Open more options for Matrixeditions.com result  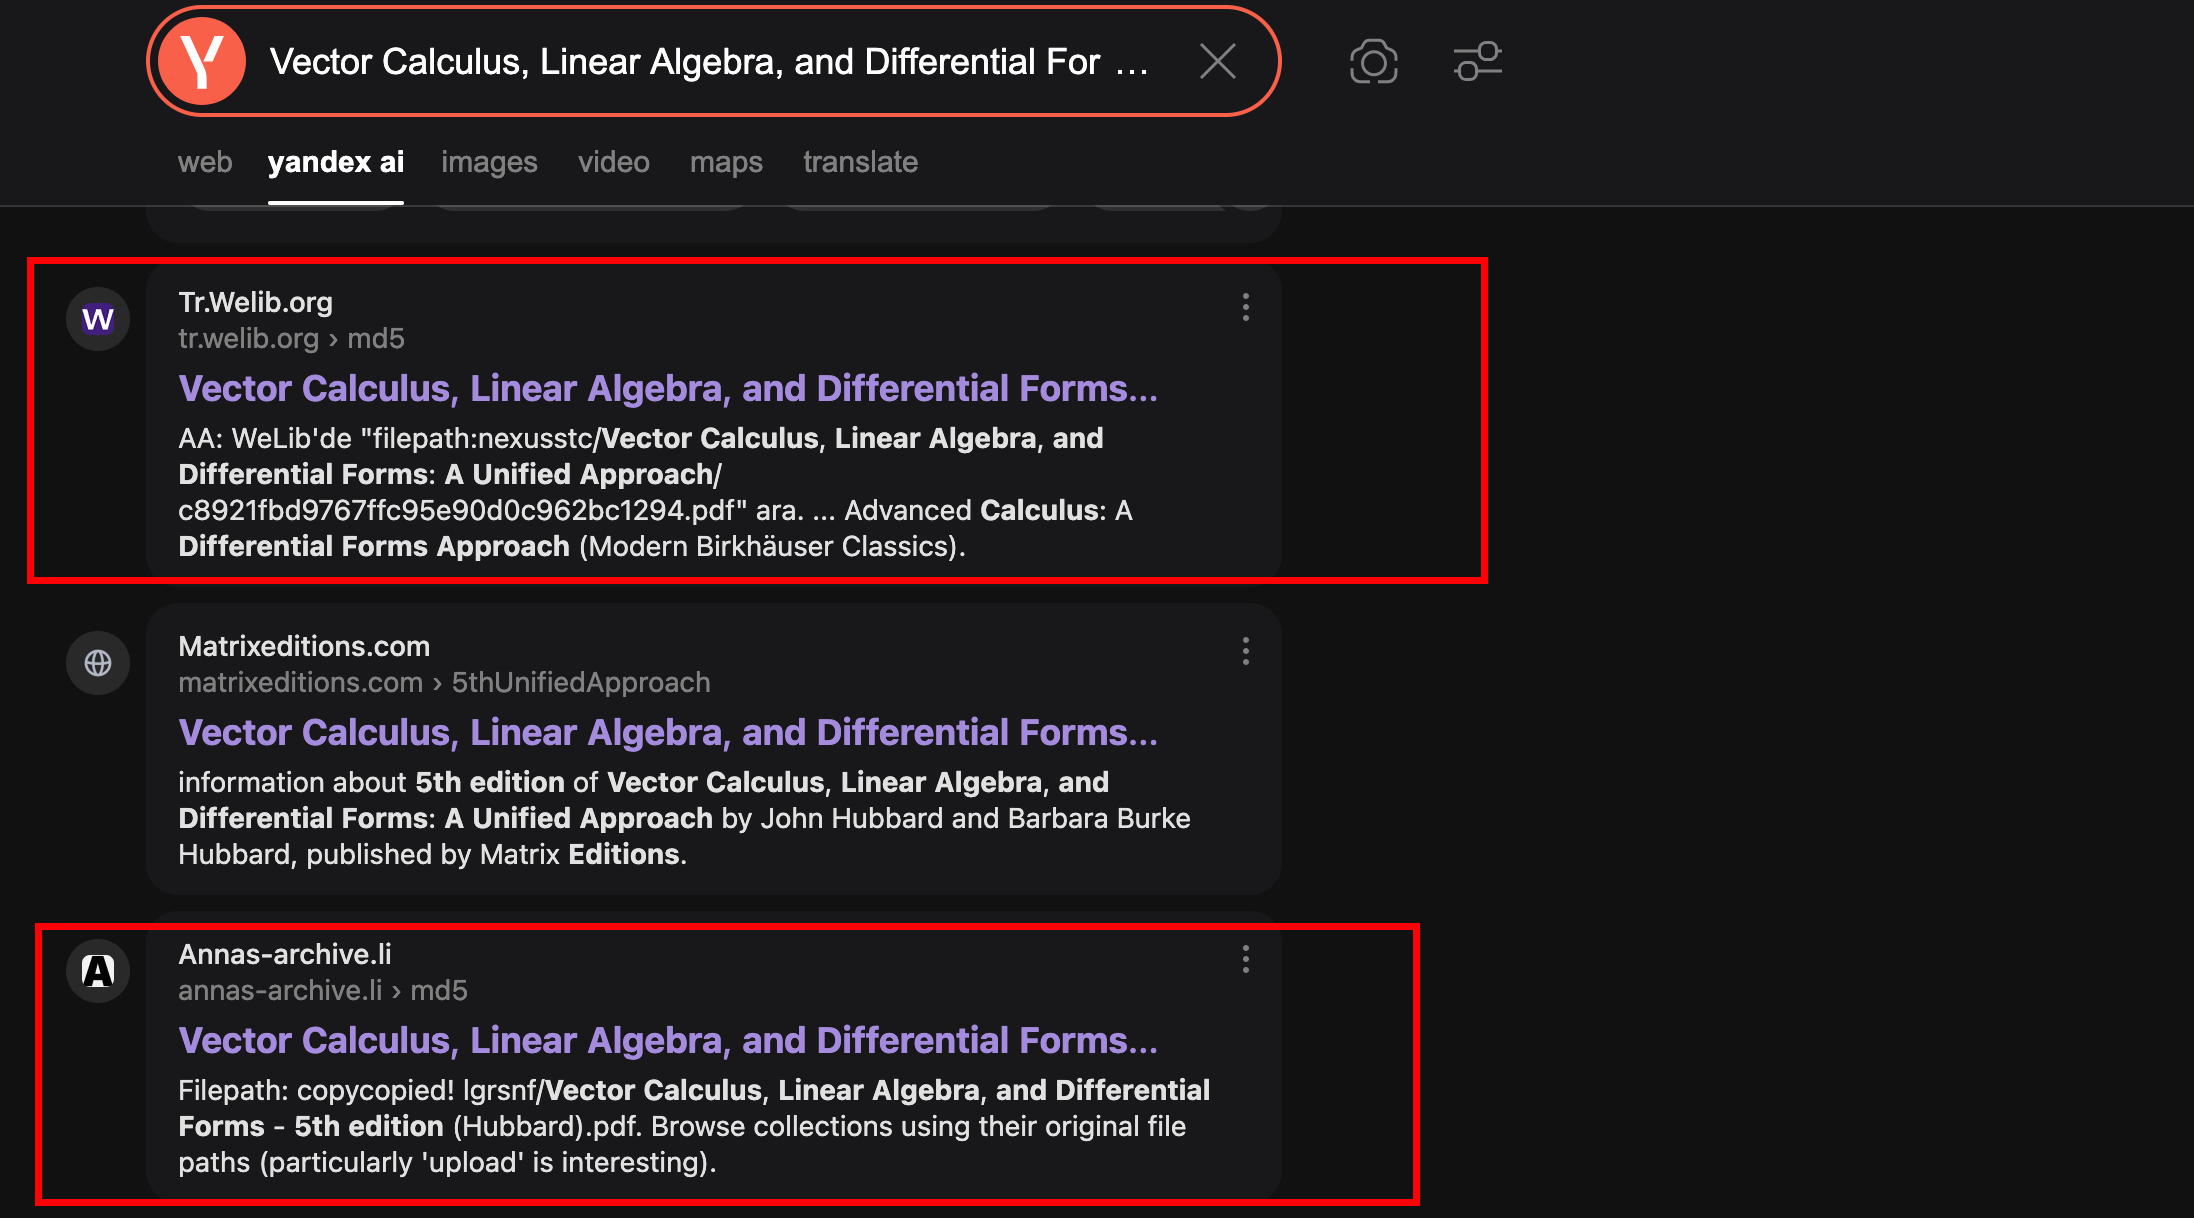click(x=1245, y=651)
